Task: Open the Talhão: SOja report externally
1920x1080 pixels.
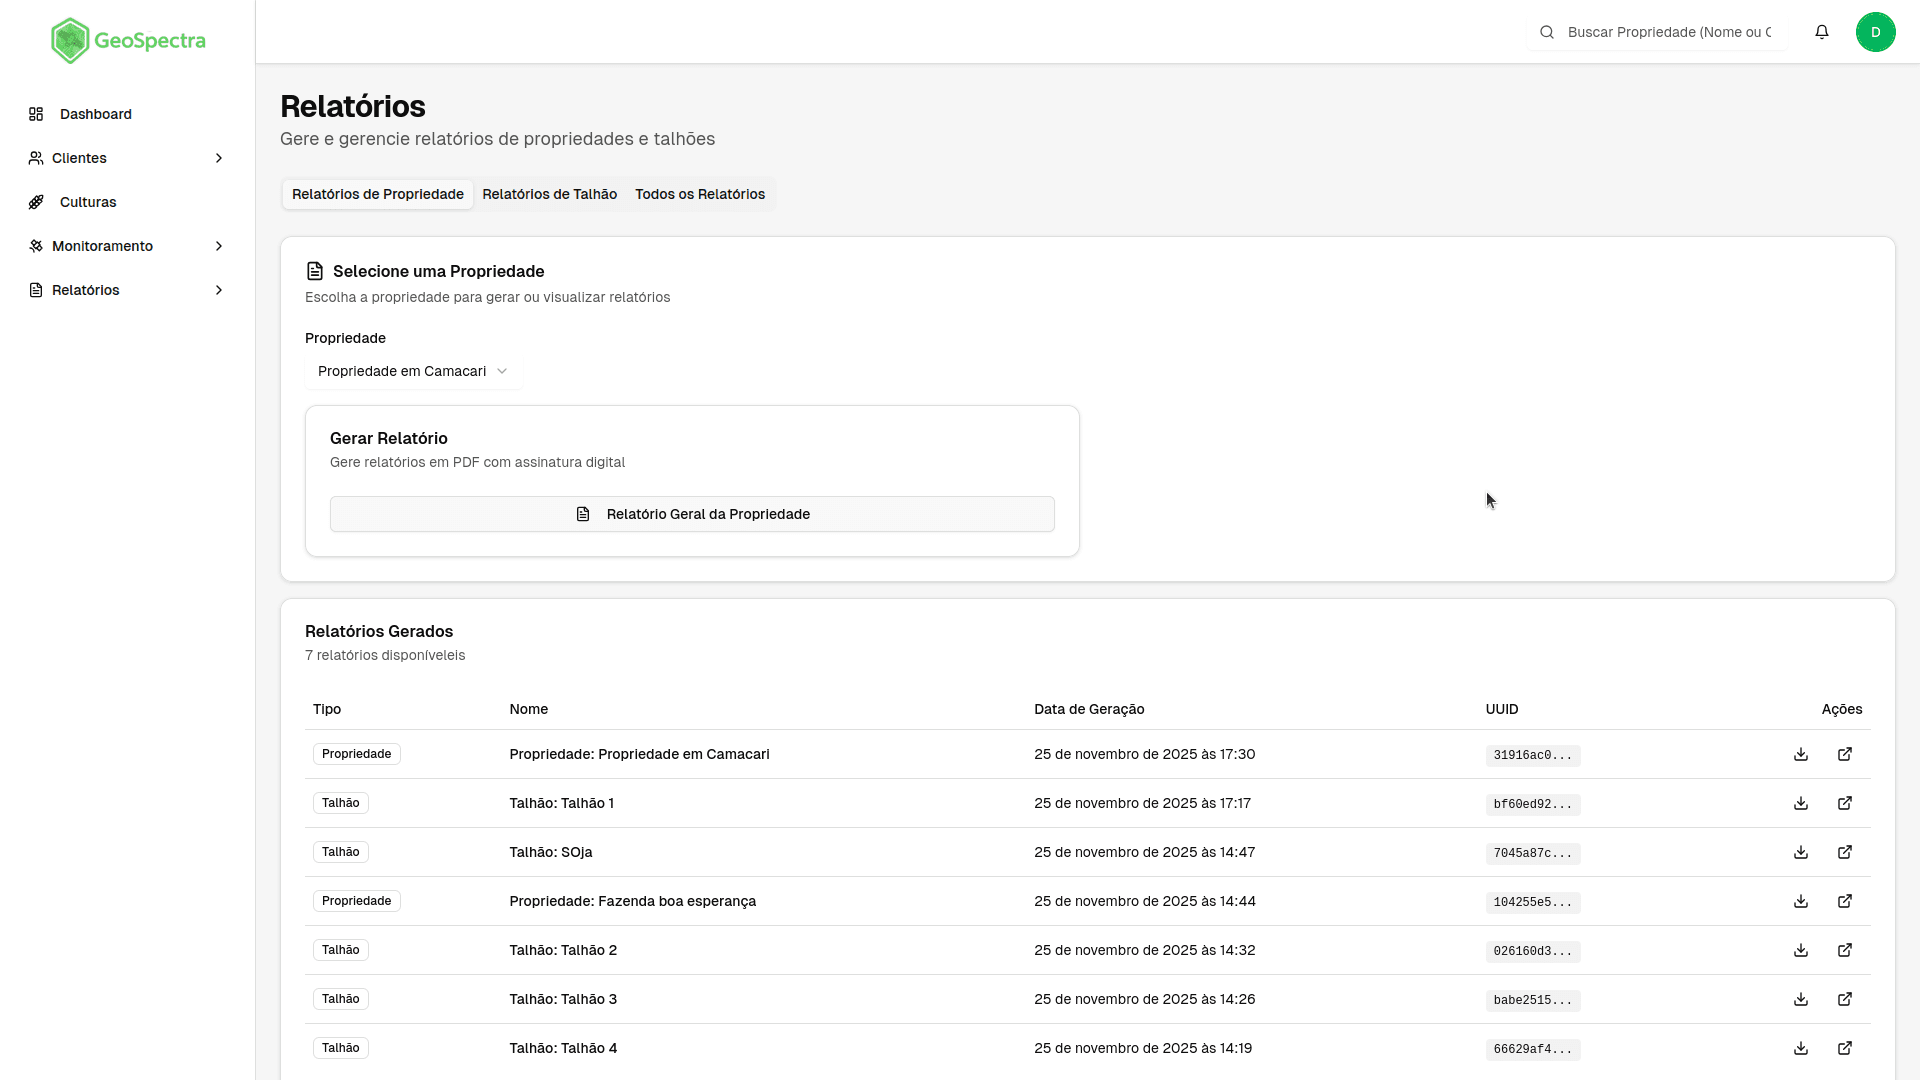Action: pos(1846,852)
